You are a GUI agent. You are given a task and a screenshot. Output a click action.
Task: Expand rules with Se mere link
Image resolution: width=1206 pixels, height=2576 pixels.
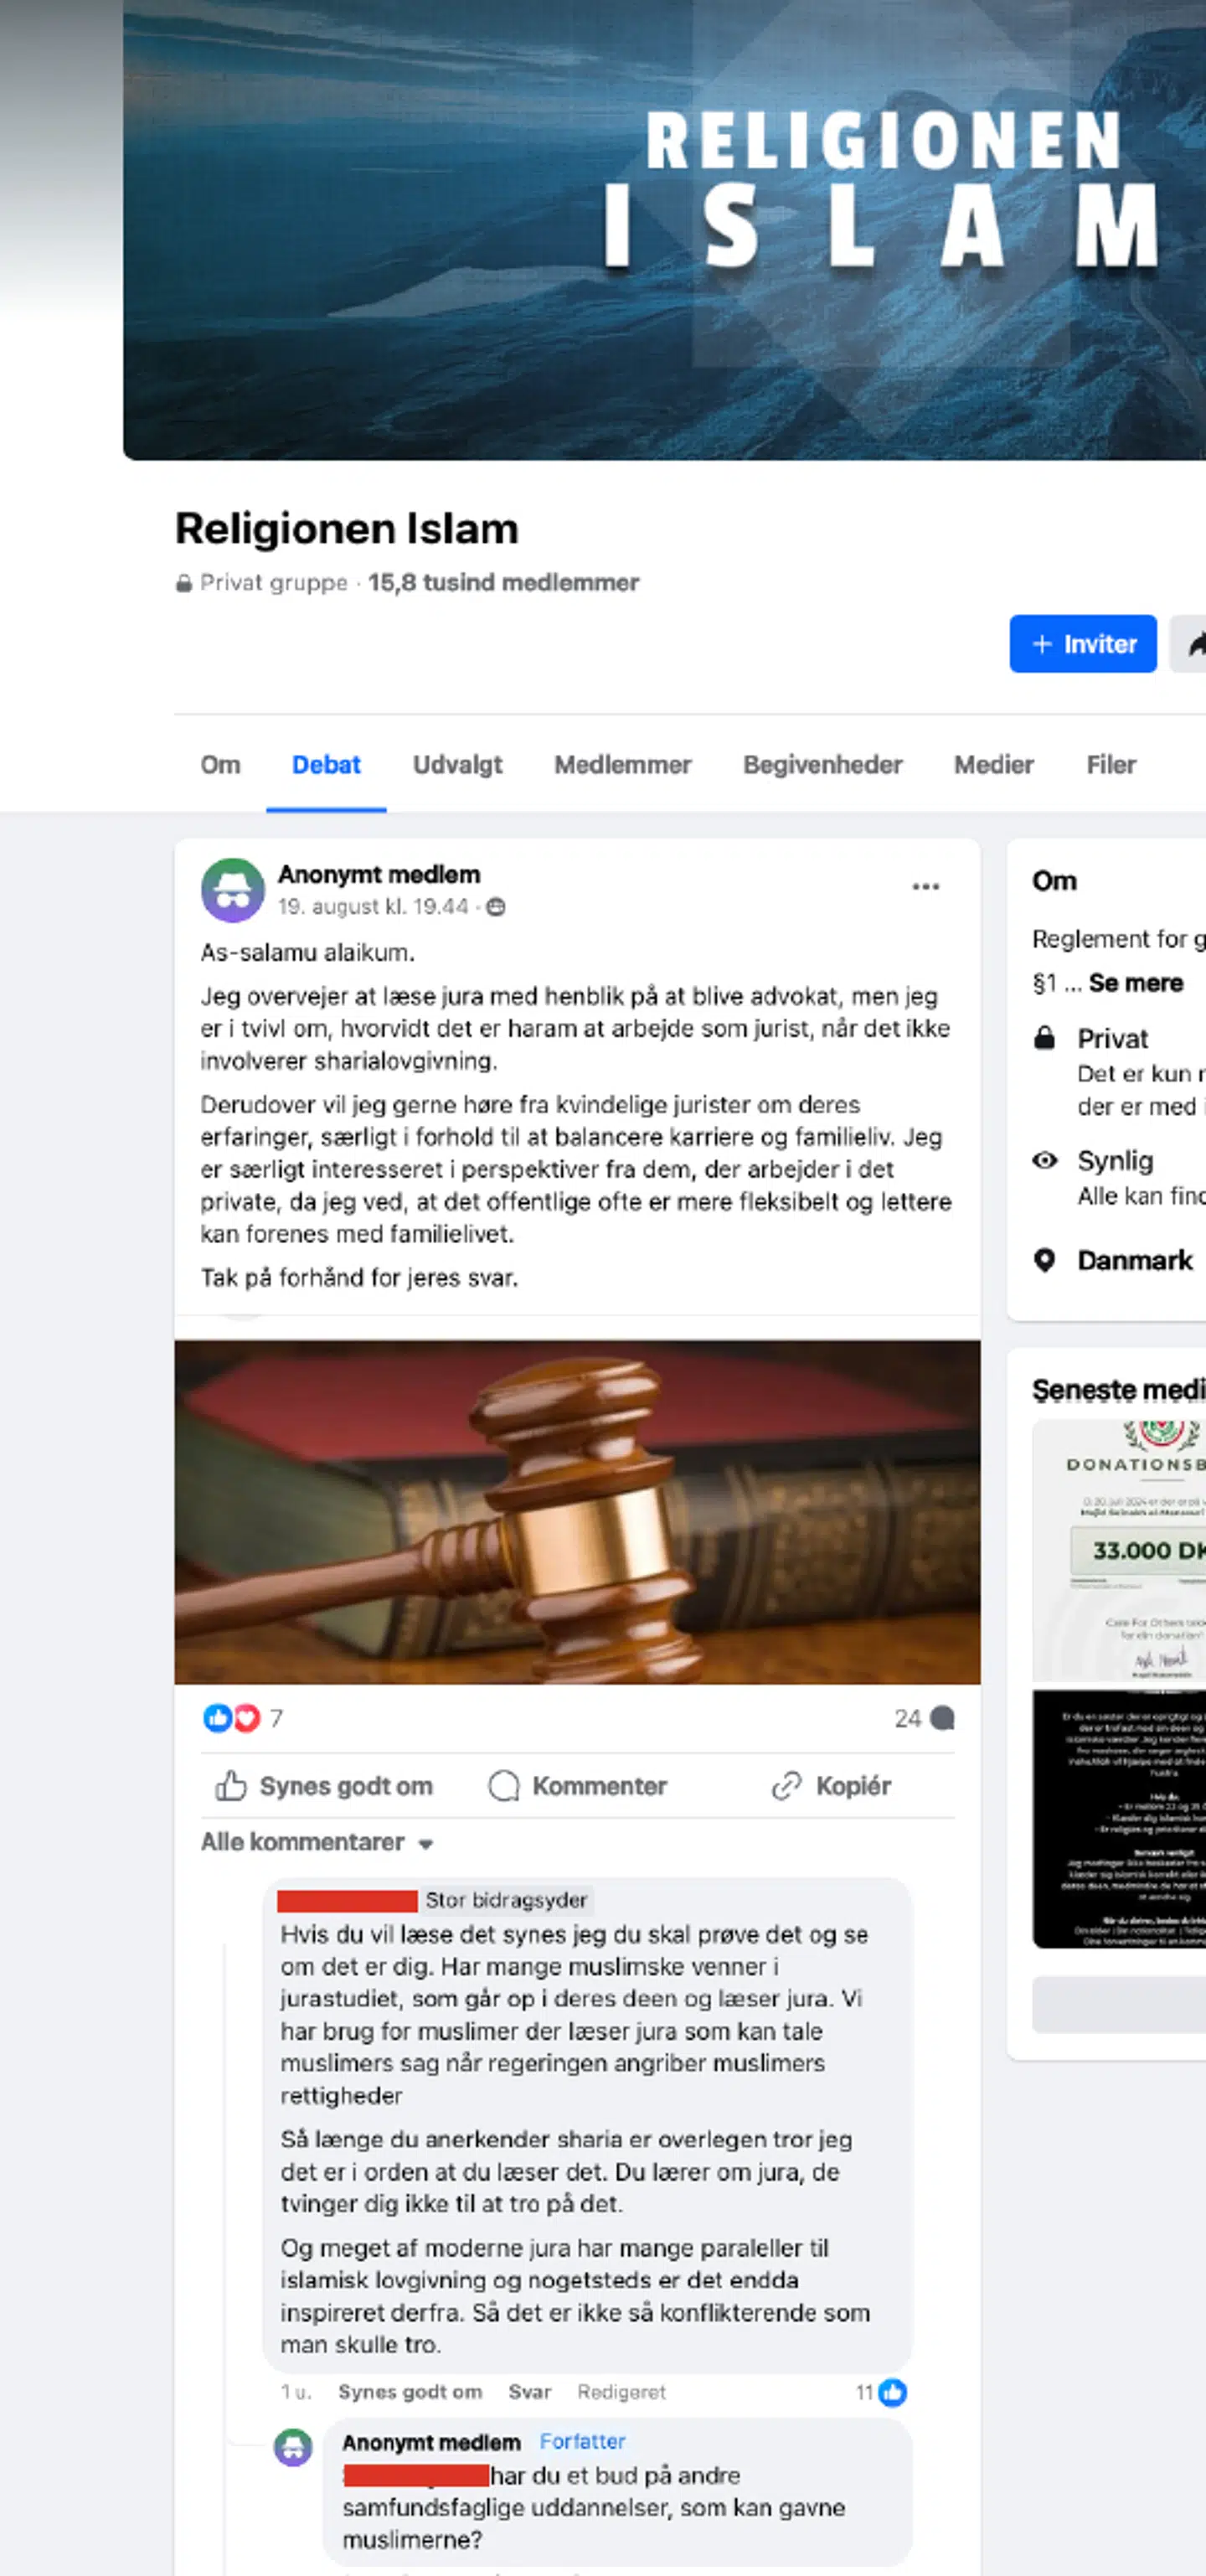coord(1135,983)
